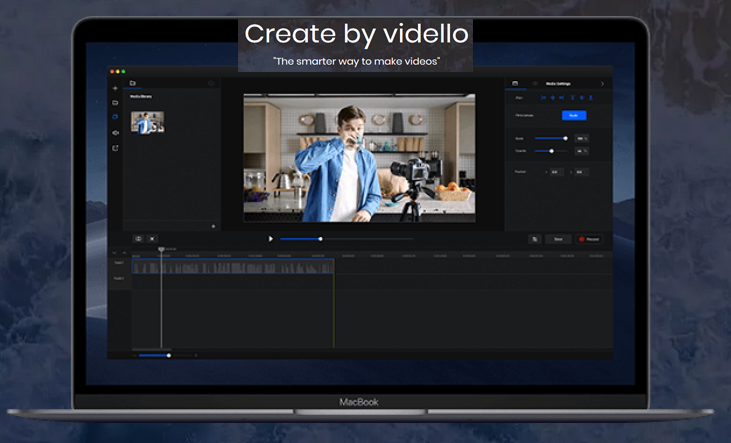The image size is (731, 443).
Task: Open the folder icon in left sidebar
Action: 115,103
